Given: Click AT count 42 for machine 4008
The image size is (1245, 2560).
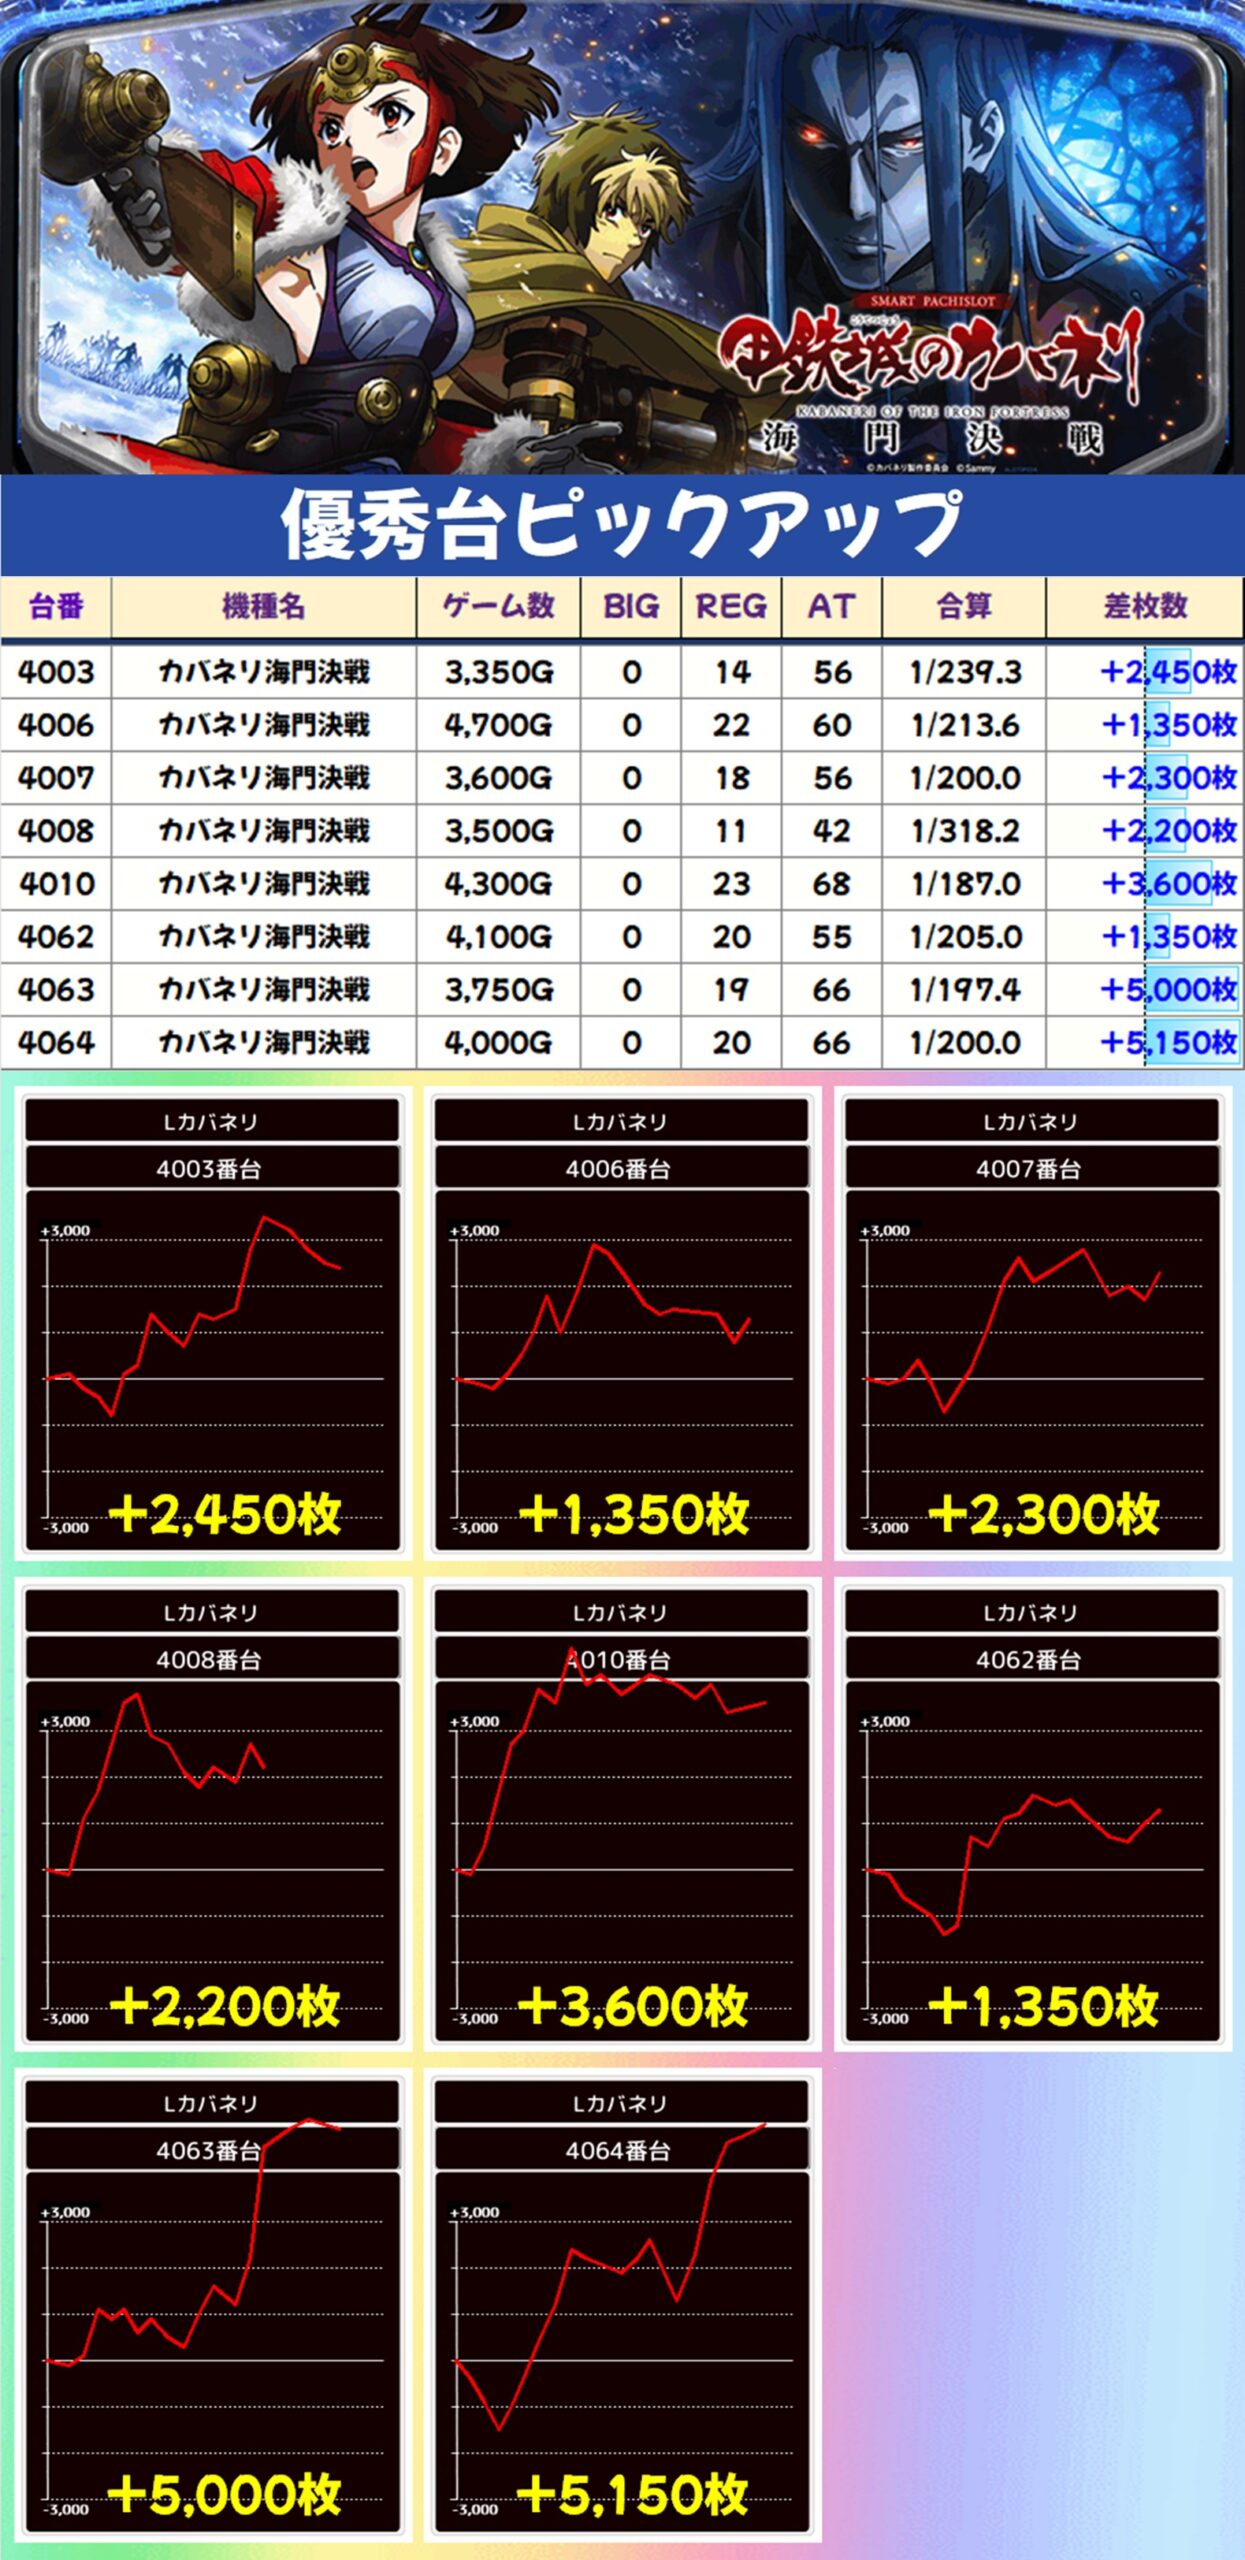Looking at the screenshot, I should (x=831, y=831).
